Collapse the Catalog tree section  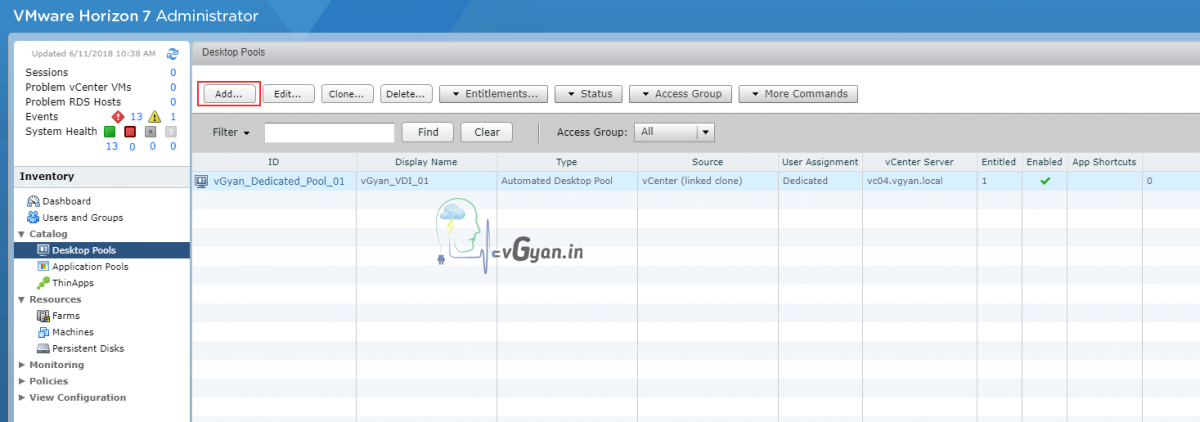coord(22,234)
